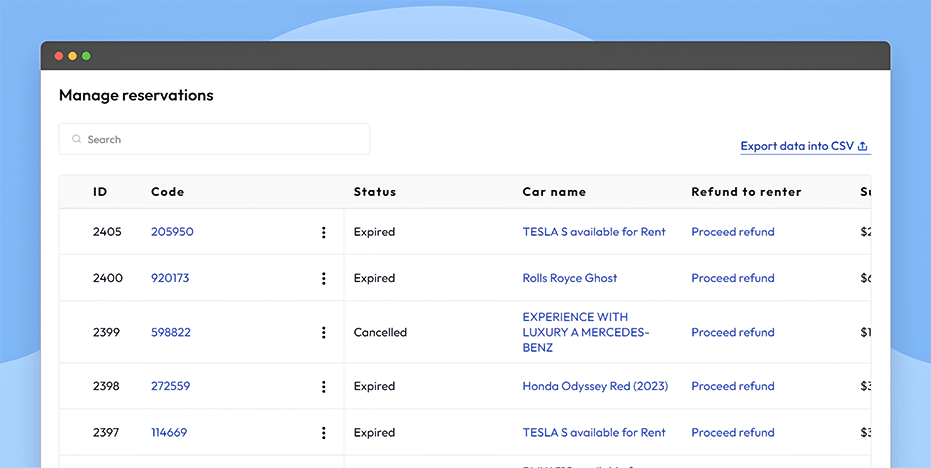This screenshot has height=468, width=931.
Task: Open the row menu for reservation 2405
Action: pos(324,232)
